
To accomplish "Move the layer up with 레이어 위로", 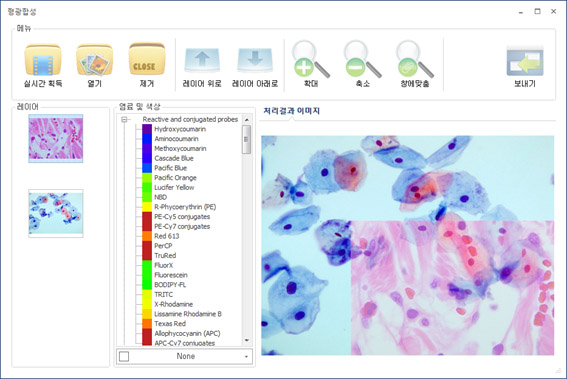I will (x=202, y=60).
